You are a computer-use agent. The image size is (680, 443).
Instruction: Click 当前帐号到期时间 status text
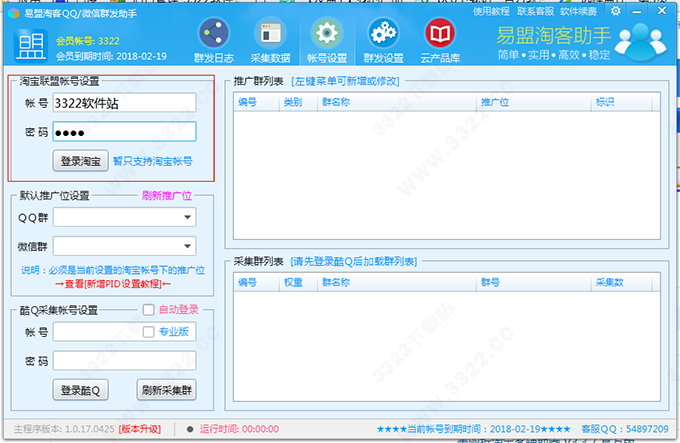(474, 429)
